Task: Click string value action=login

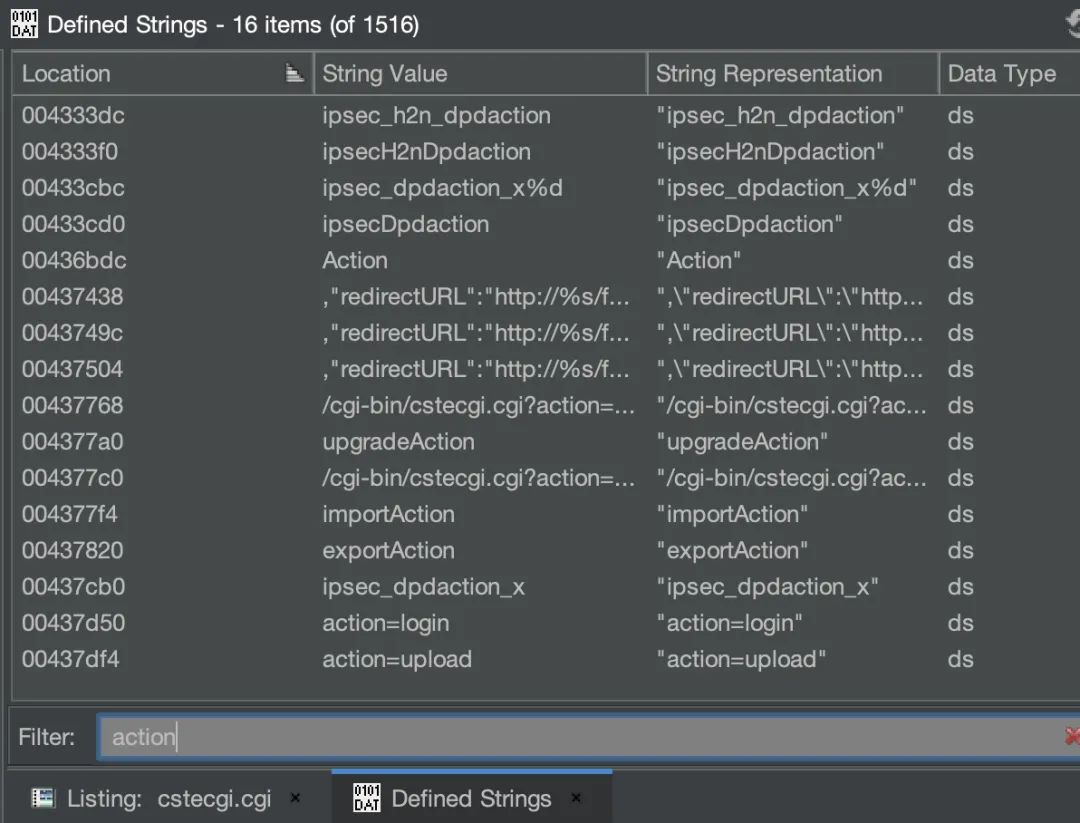Action: 386,623
